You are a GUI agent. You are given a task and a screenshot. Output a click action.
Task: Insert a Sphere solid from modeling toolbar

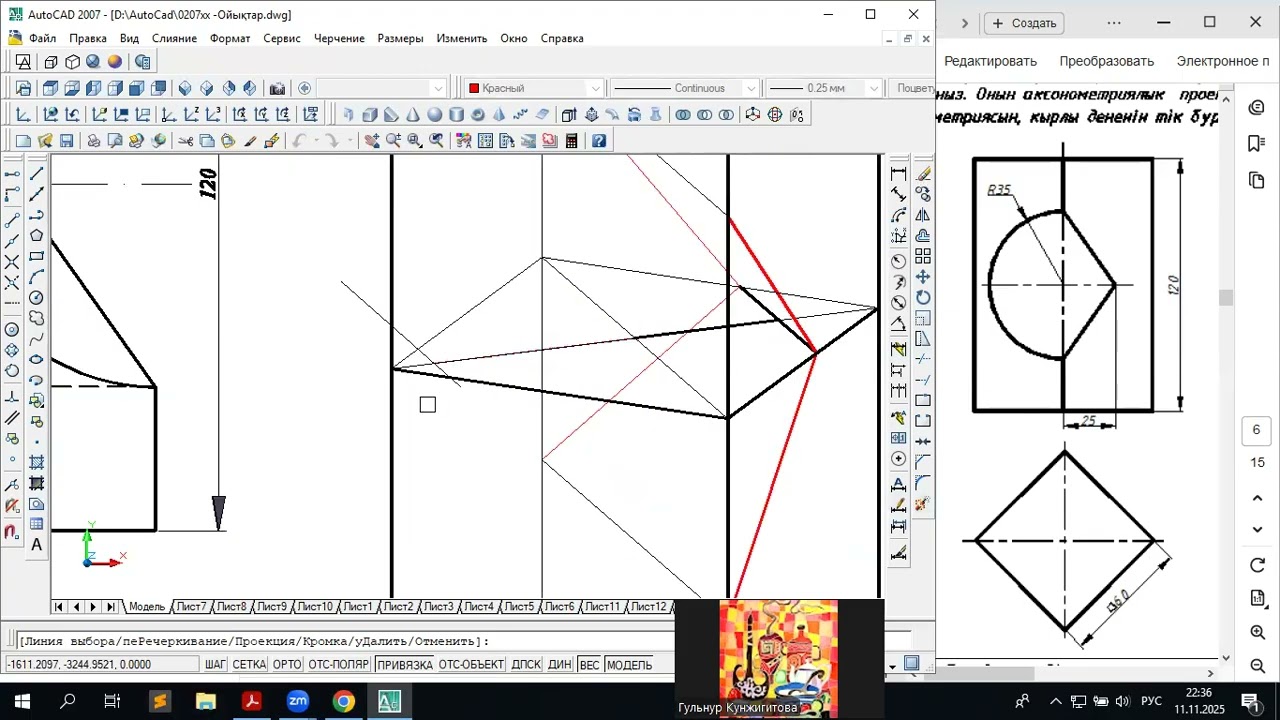pyautogui.click(x=434, y=115)
